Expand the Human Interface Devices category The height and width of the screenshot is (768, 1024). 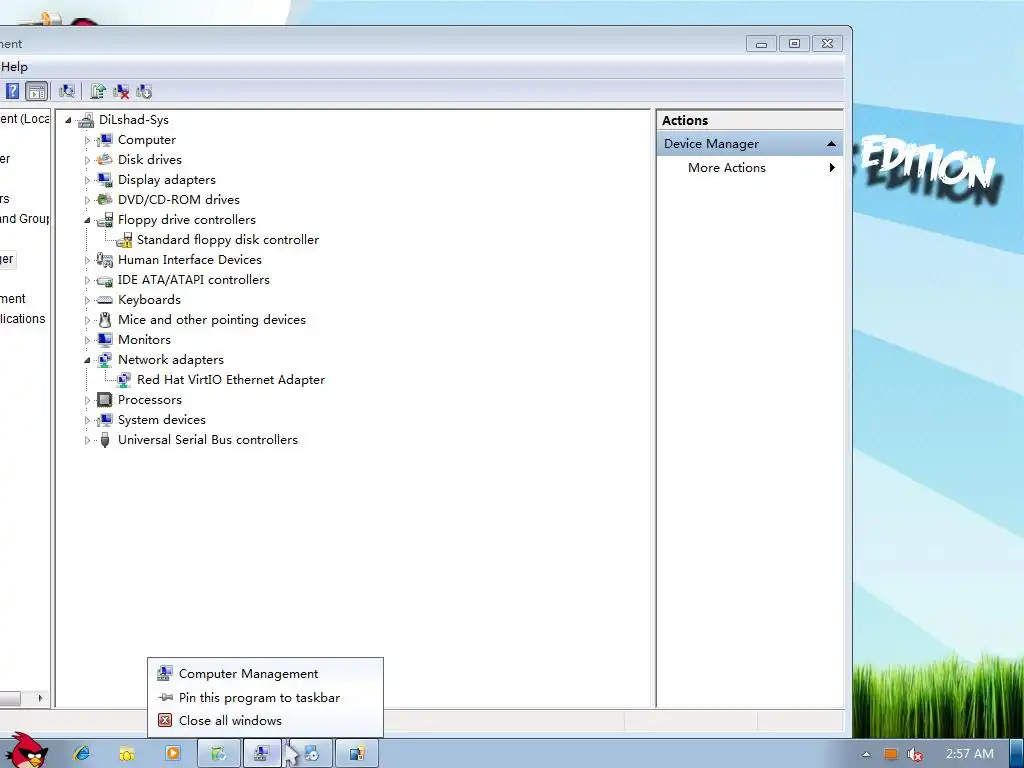pos(87,260)
